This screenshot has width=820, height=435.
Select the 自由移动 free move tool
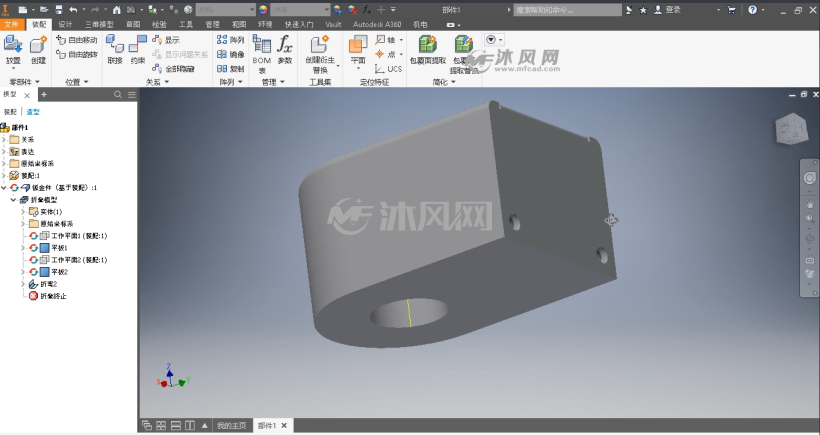pos(76,40)
